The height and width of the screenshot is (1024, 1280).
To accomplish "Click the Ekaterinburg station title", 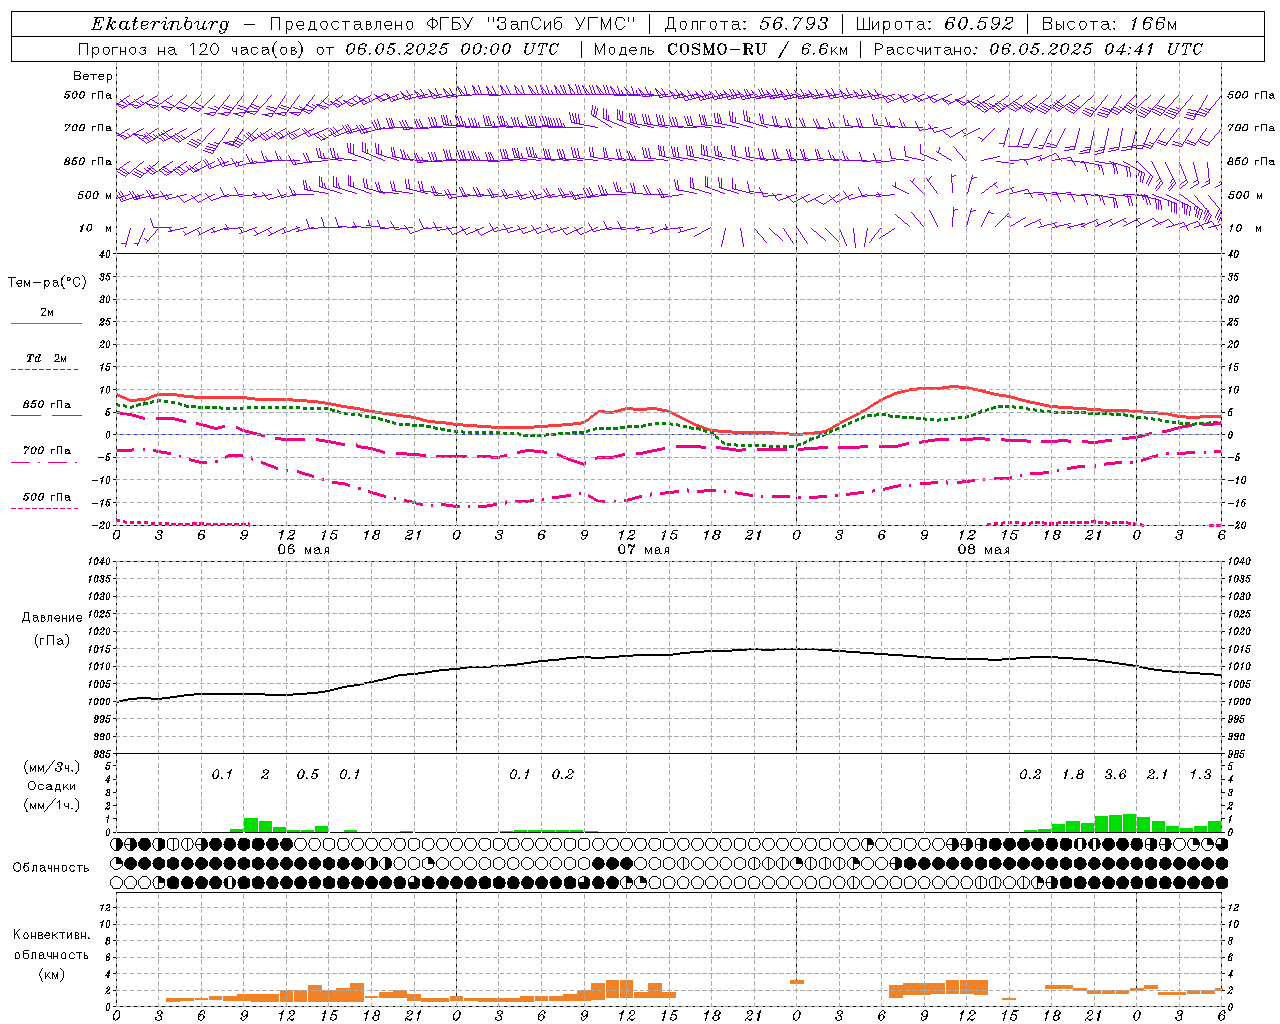I will [x=160, y=24].
